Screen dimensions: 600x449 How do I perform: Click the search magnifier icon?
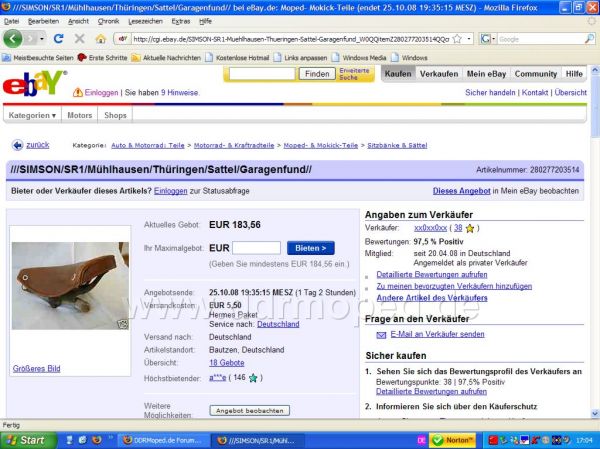(589, 39)
